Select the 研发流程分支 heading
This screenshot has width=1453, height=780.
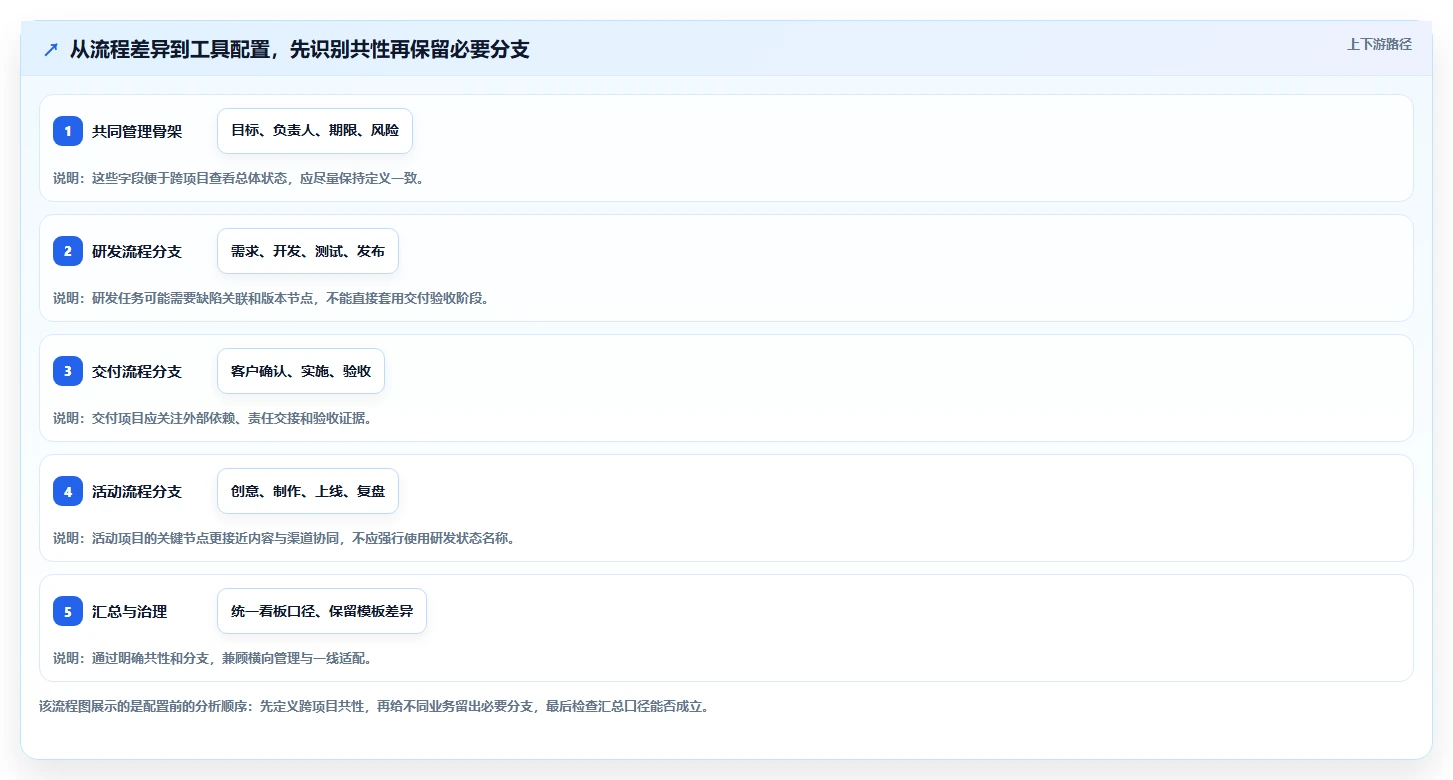tap(137, 251)
